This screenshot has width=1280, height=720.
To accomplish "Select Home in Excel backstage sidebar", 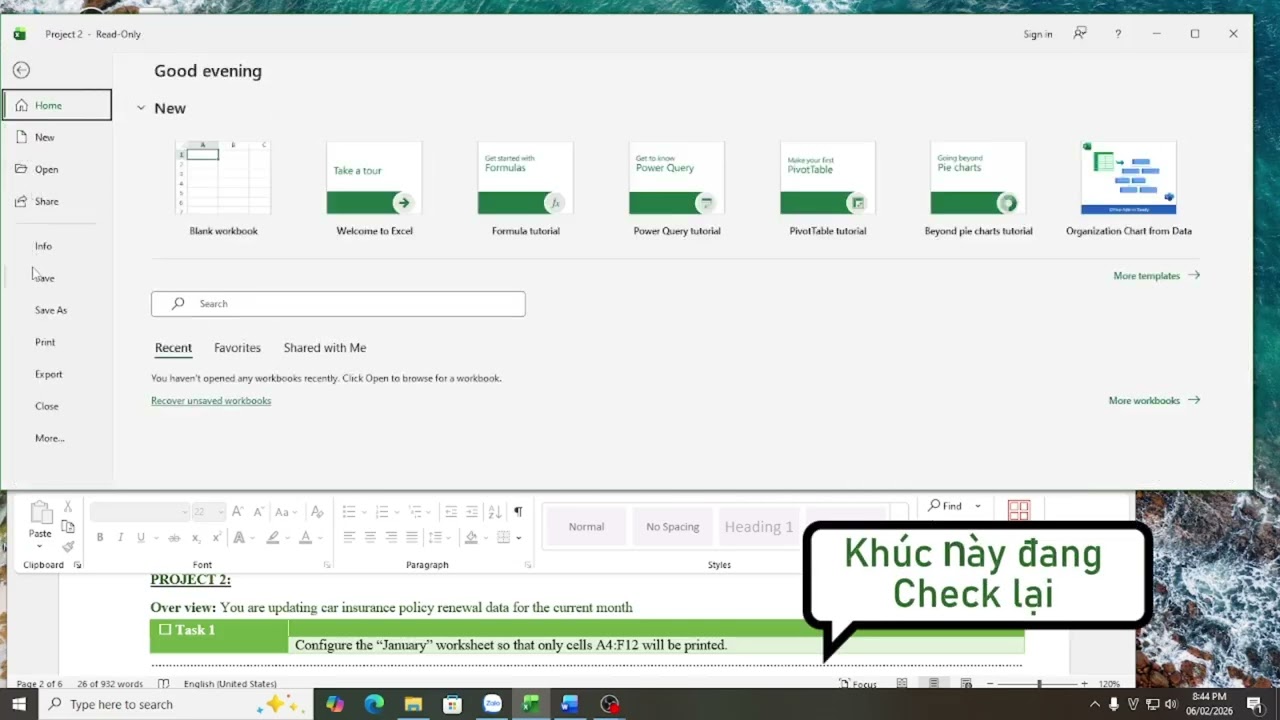I will (x=57, y=105).
